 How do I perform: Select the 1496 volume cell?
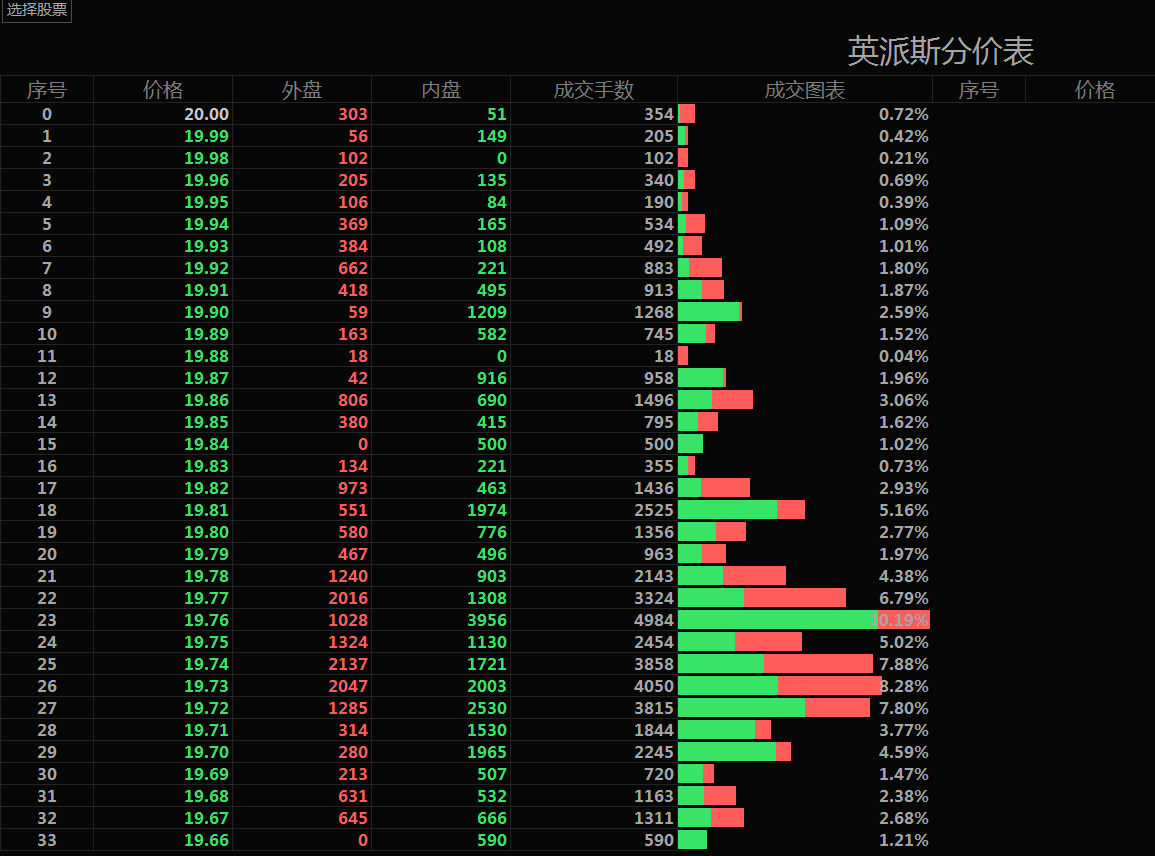[654, 400]
